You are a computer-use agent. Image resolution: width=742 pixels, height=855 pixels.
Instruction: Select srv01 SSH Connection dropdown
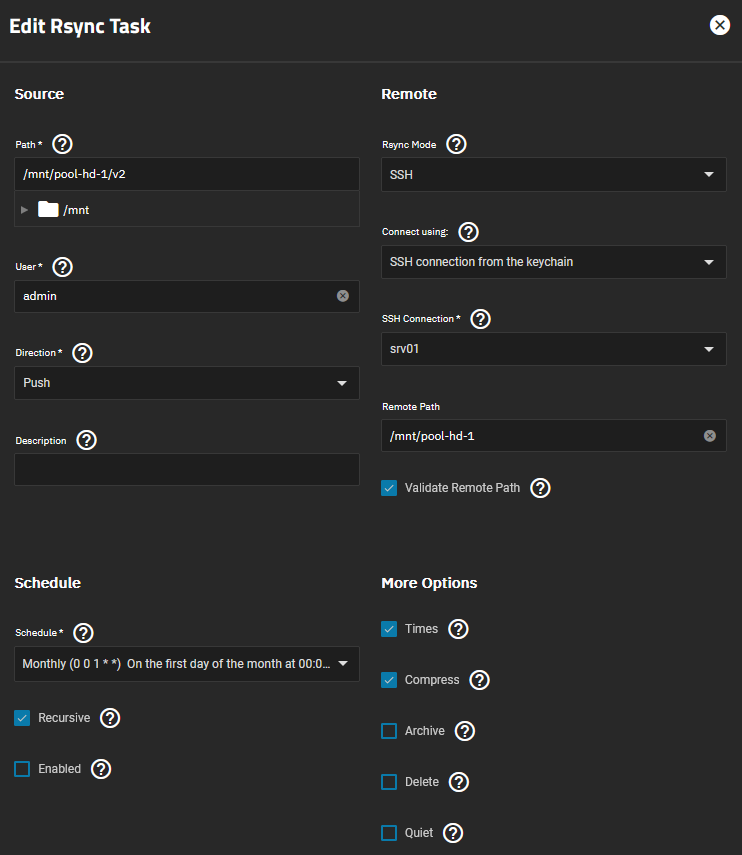pyautogui.click(x=553, y=349)
